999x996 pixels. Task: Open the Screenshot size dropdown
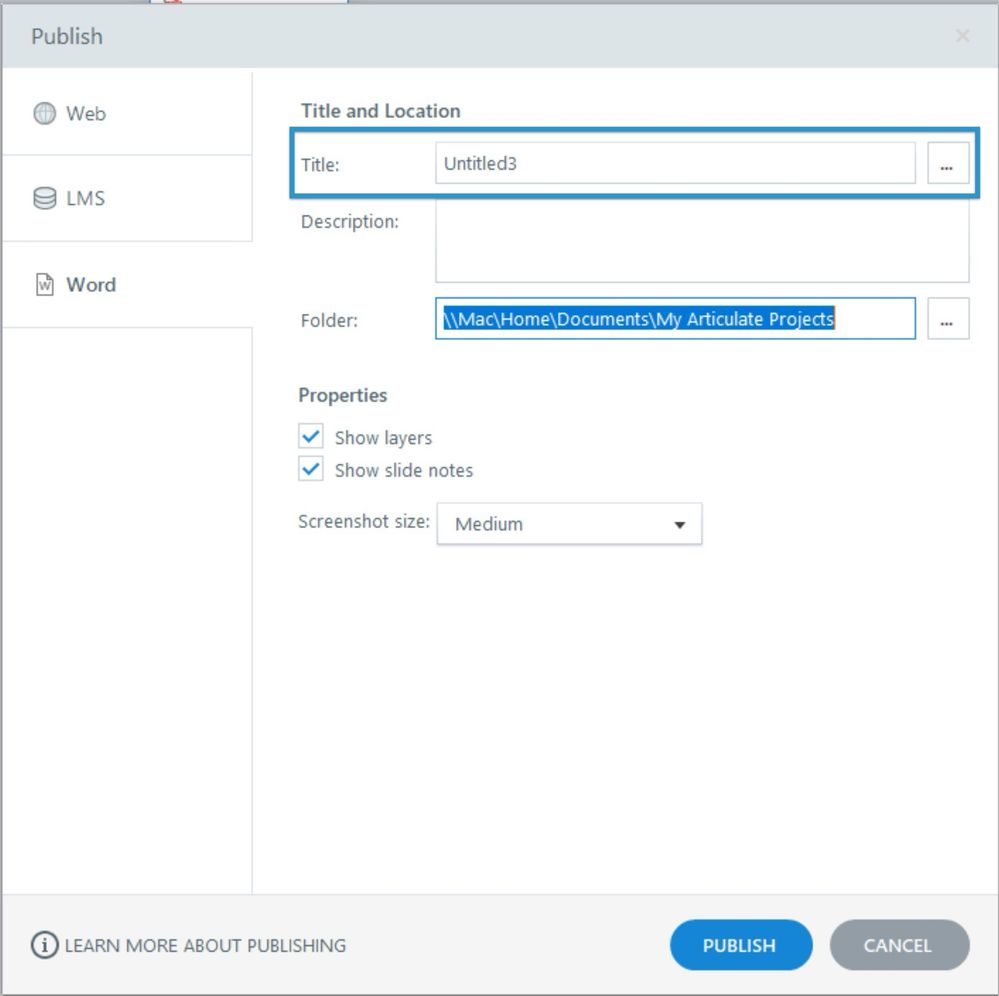click(x=568, y=524)
